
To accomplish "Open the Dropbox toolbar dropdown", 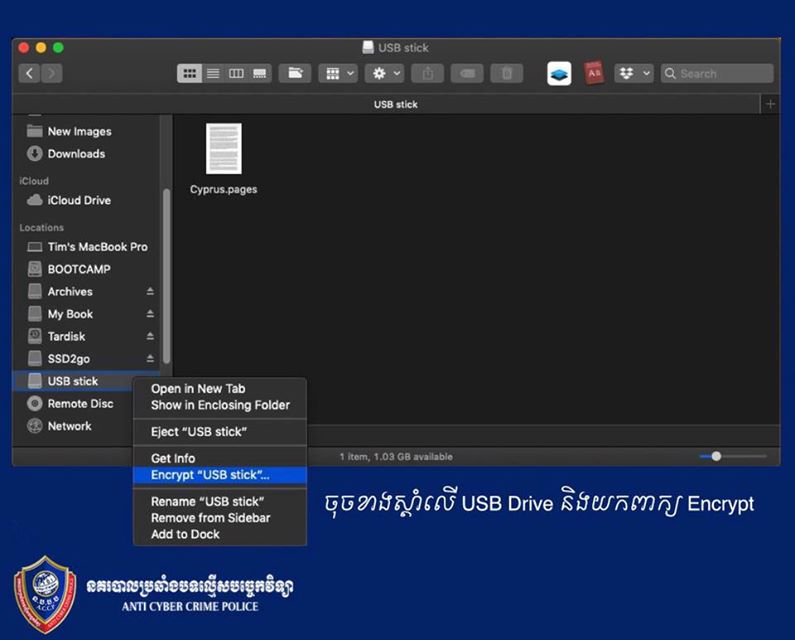I will 634,74.
